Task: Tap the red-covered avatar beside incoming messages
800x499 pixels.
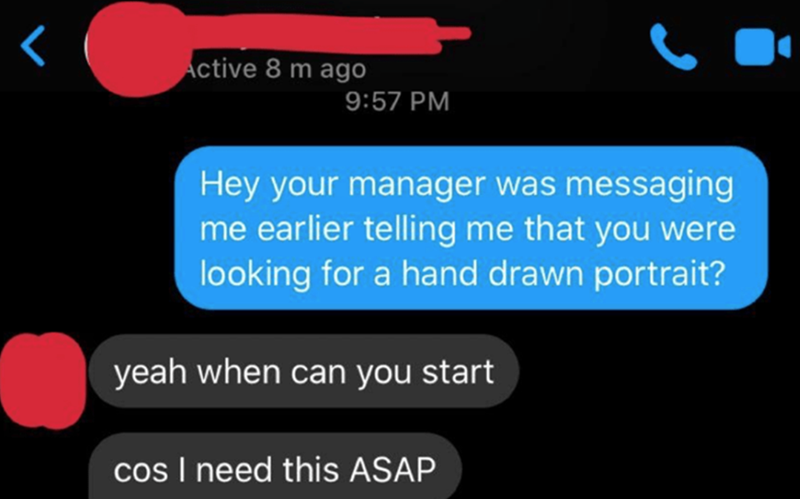Action: point(43,381)
